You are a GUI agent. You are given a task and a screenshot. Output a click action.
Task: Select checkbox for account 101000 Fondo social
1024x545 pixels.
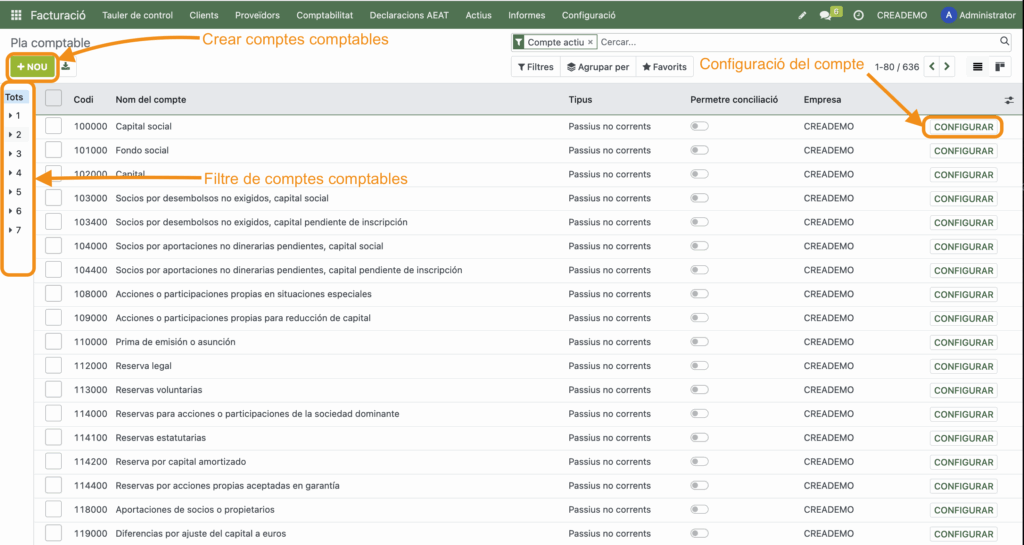tap(54, 150)
